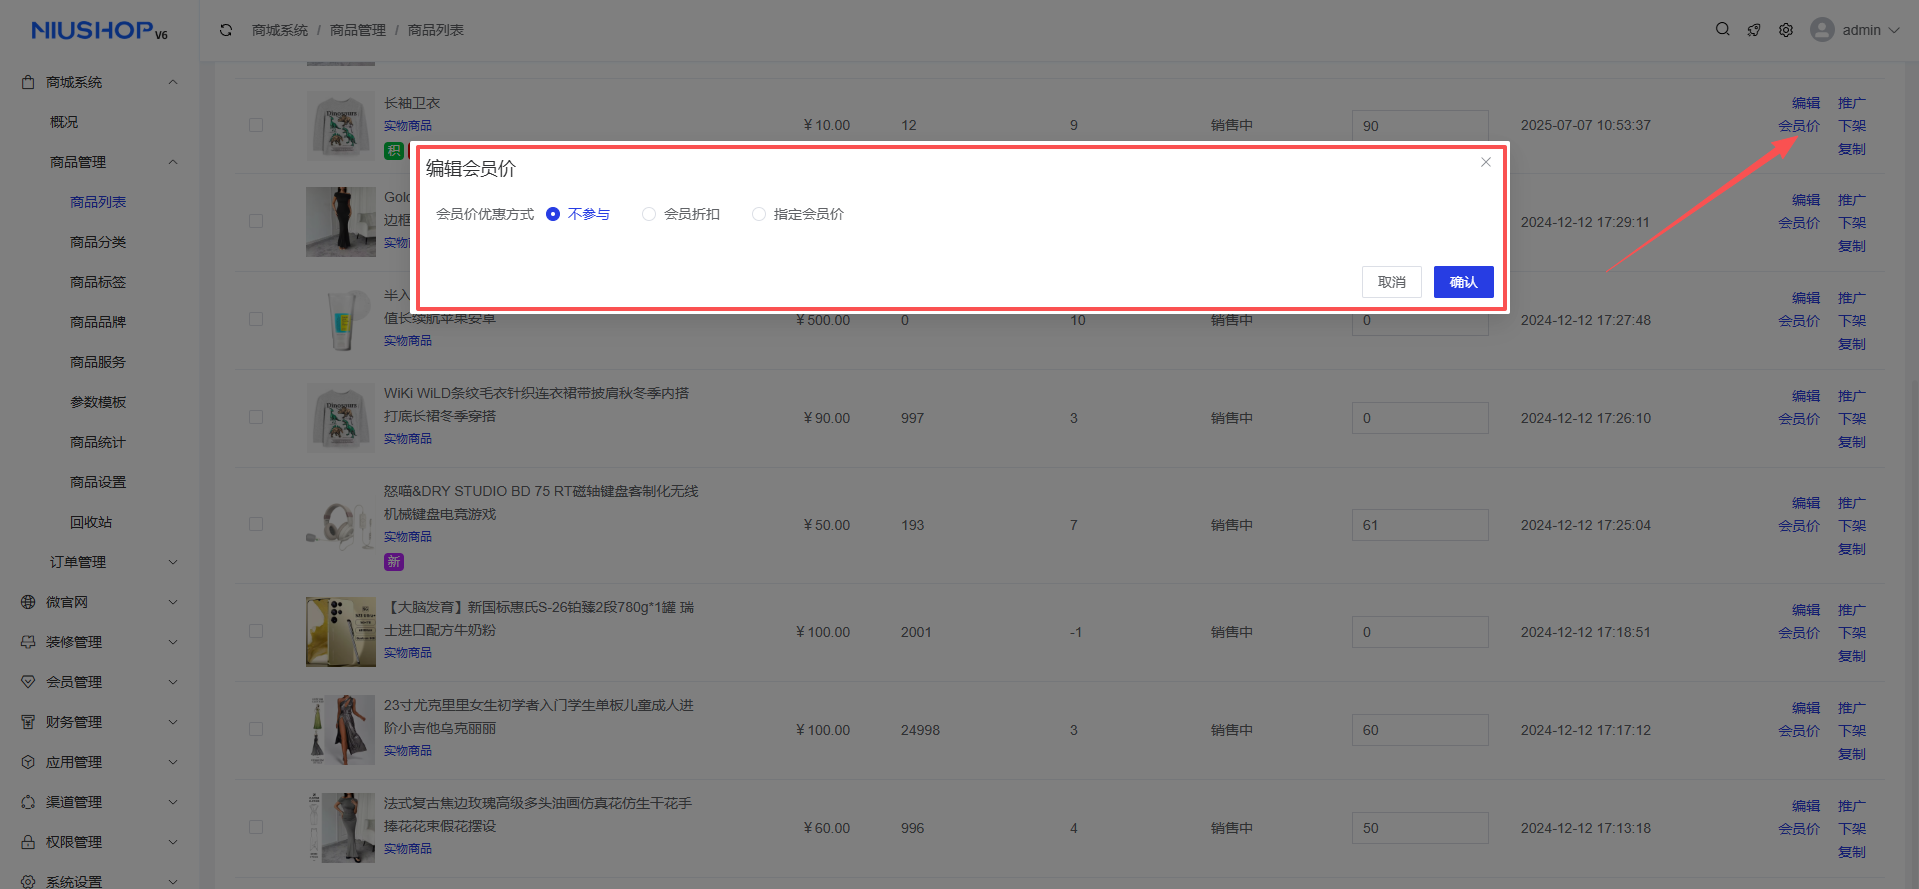Click the sort input field showing 61
The image size is (1919, 889).
coord(1419,525)
